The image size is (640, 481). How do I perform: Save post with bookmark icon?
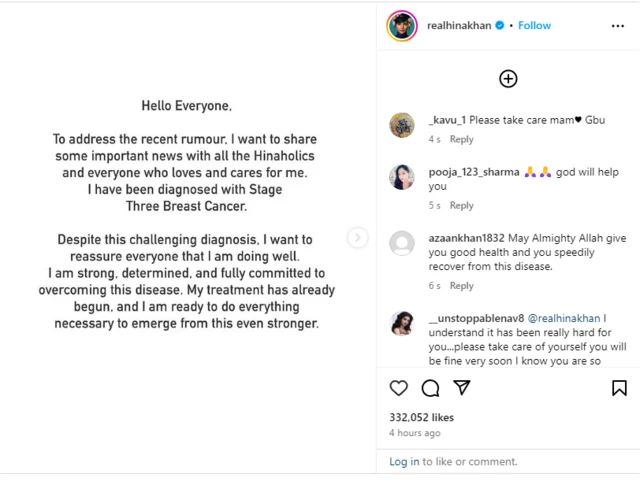(619, 388)
